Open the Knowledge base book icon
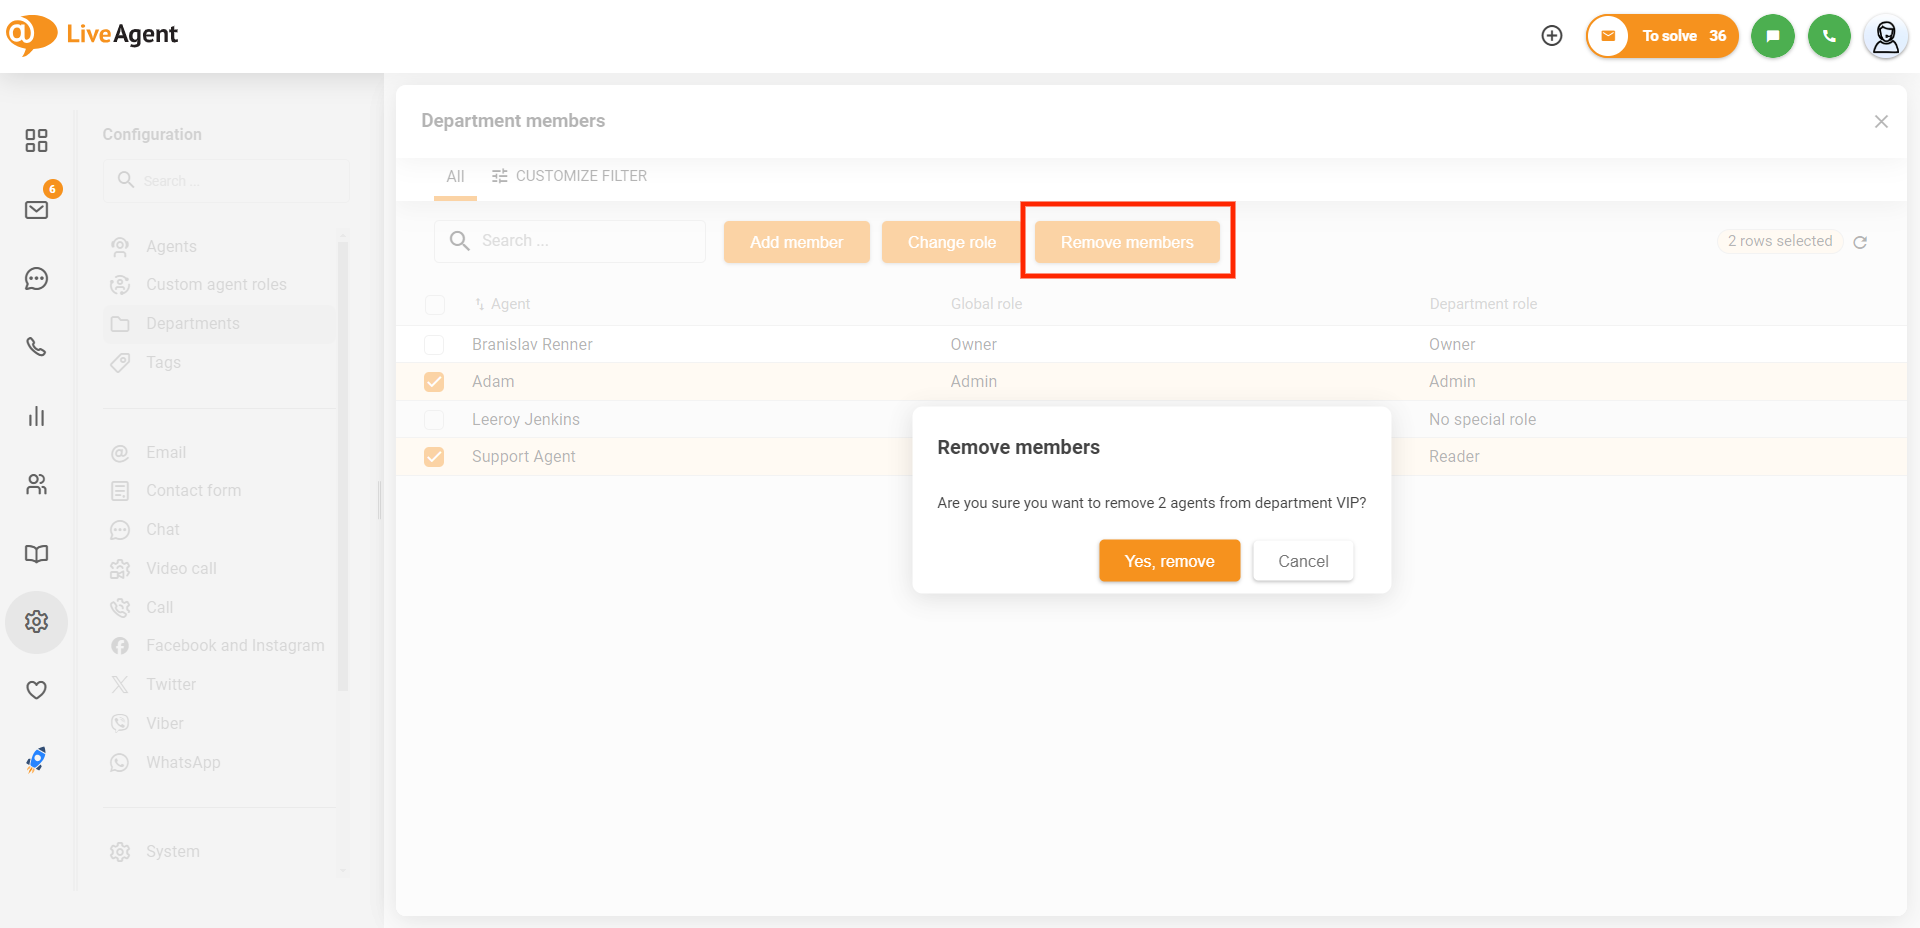 [x=36, y=554]
